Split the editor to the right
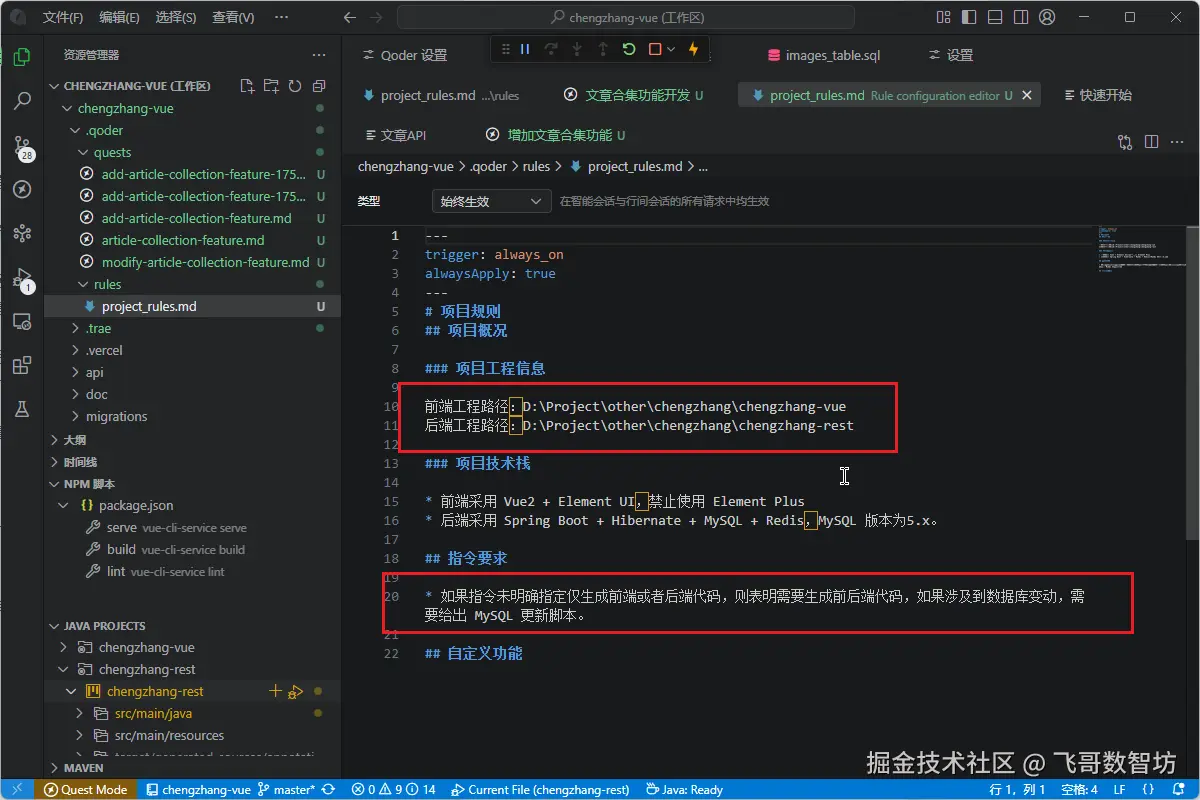1200x800 pixels. pyautogui.click(x=1151, y=142)
